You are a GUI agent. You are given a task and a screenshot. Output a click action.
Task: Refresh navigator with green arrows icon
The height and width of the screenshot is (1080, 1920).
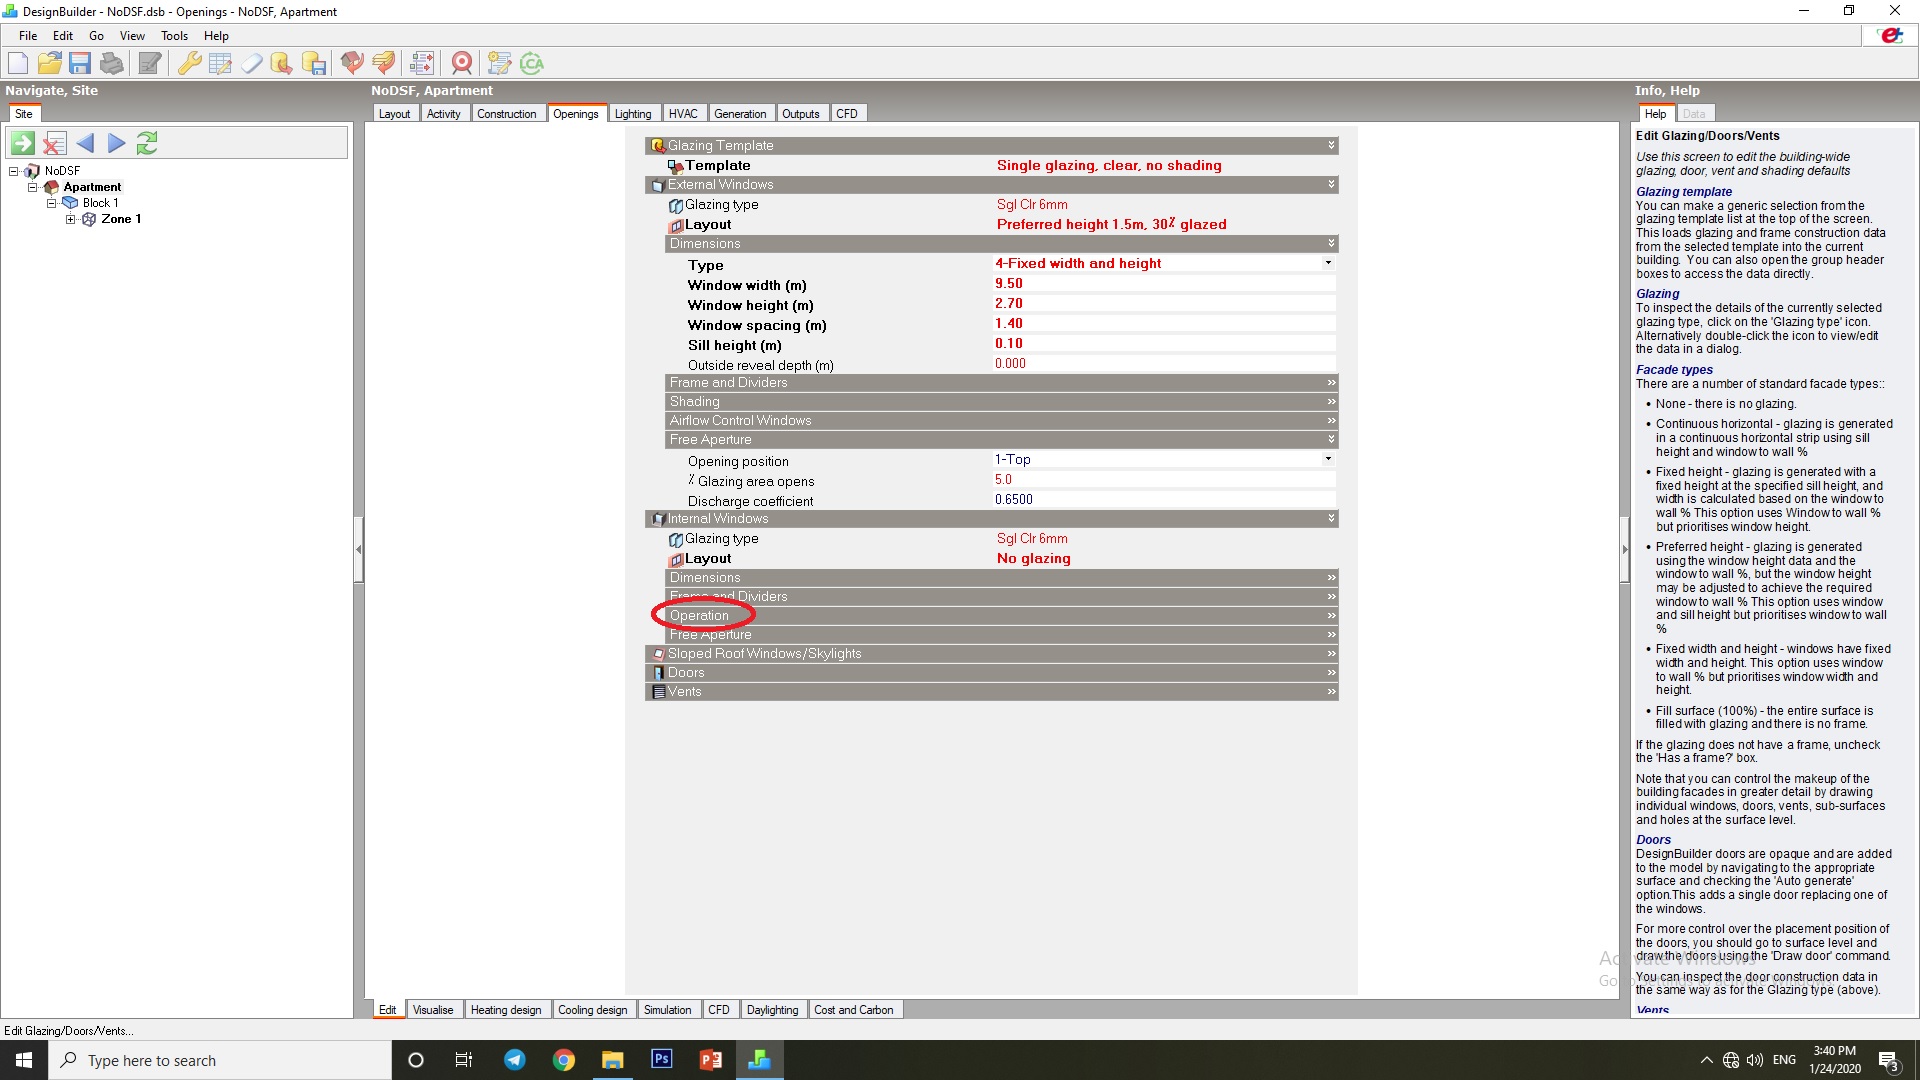coord(147,143)
